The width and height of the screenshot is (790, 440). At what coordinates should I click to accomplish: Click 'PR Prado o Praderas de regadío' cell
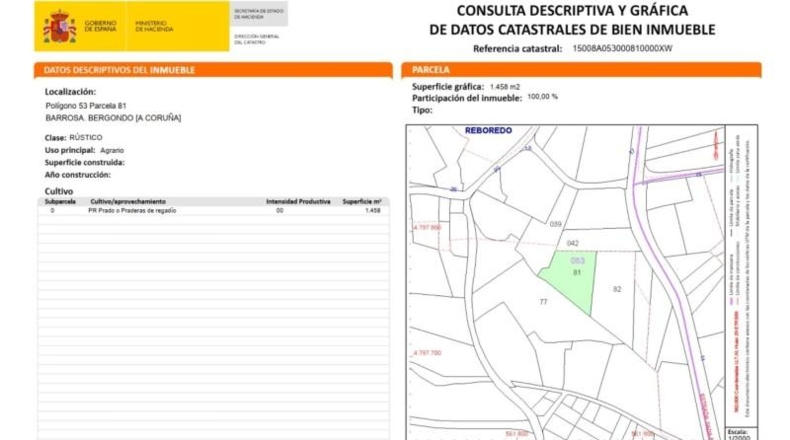(x=132, y=211)
